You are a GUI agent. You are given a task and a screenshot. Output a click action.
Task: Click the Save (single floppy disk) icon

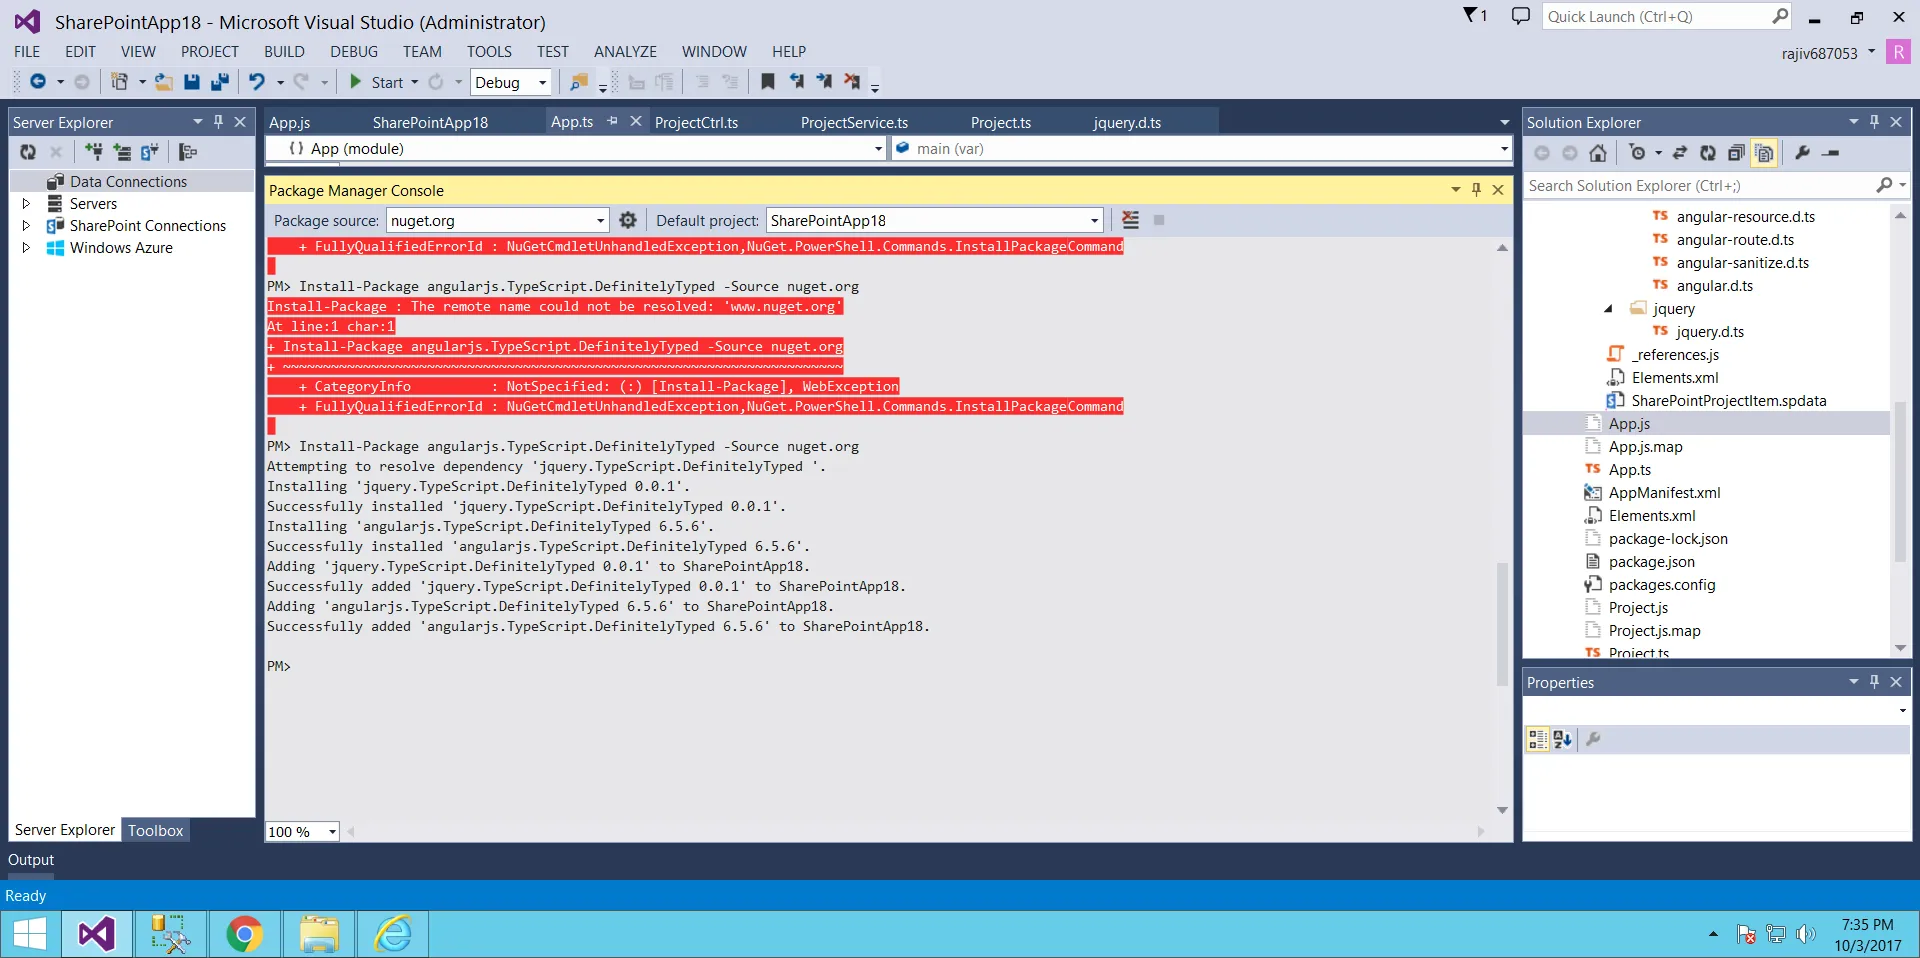tap(192, 82)
